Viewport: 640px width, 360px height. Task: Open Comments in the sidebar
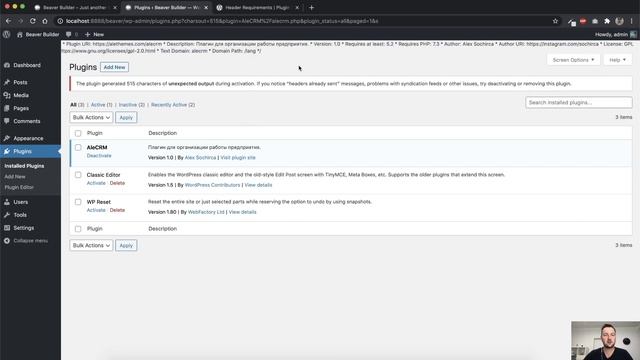pos(27,121)
